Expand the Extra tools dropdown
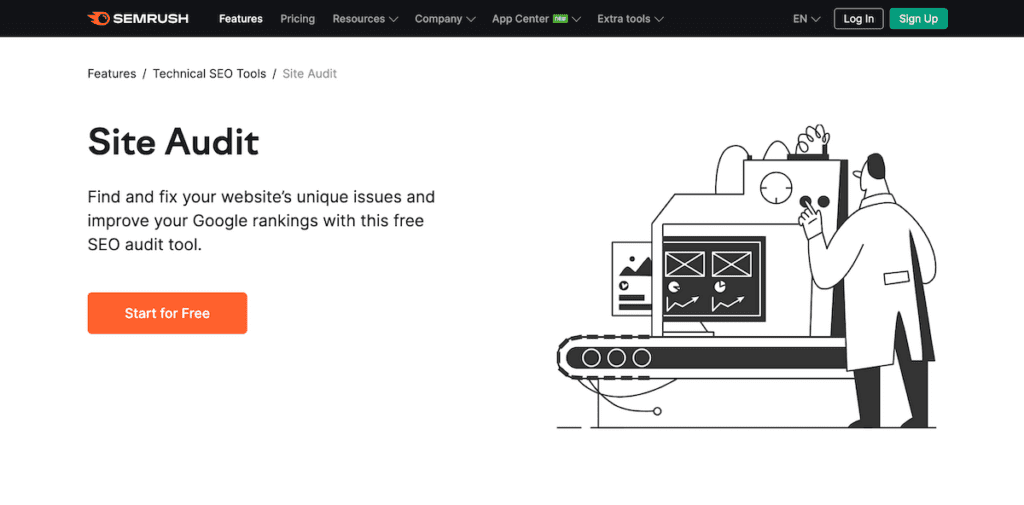The image size is (1024, 505). (x=630, y=19)
